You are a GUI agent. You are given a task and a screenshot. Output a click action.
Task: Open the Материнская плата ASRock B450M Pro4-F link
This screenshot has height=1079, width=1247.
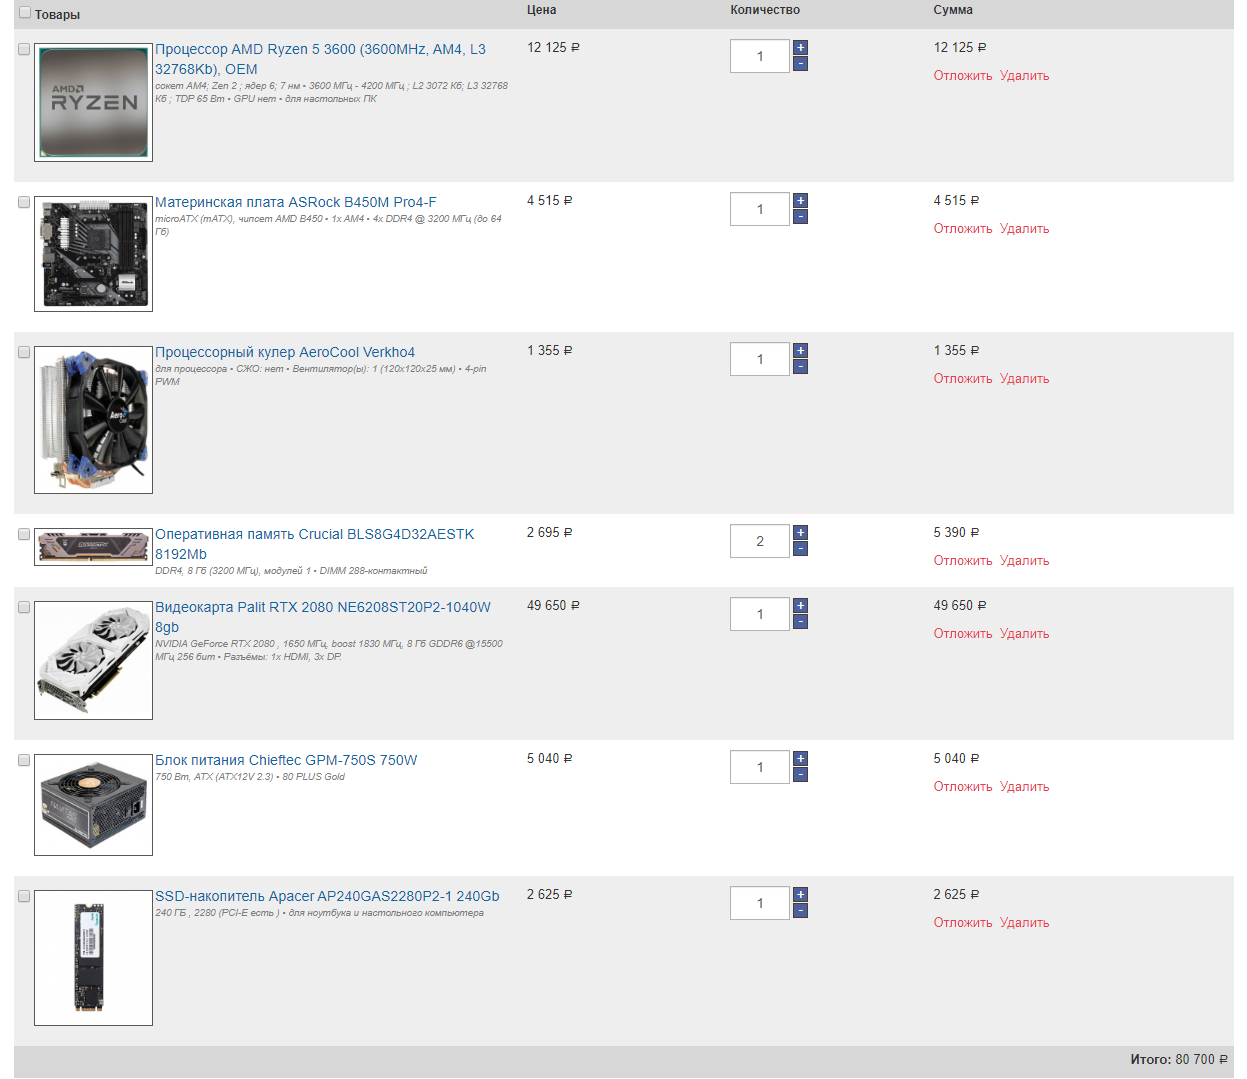296,202
